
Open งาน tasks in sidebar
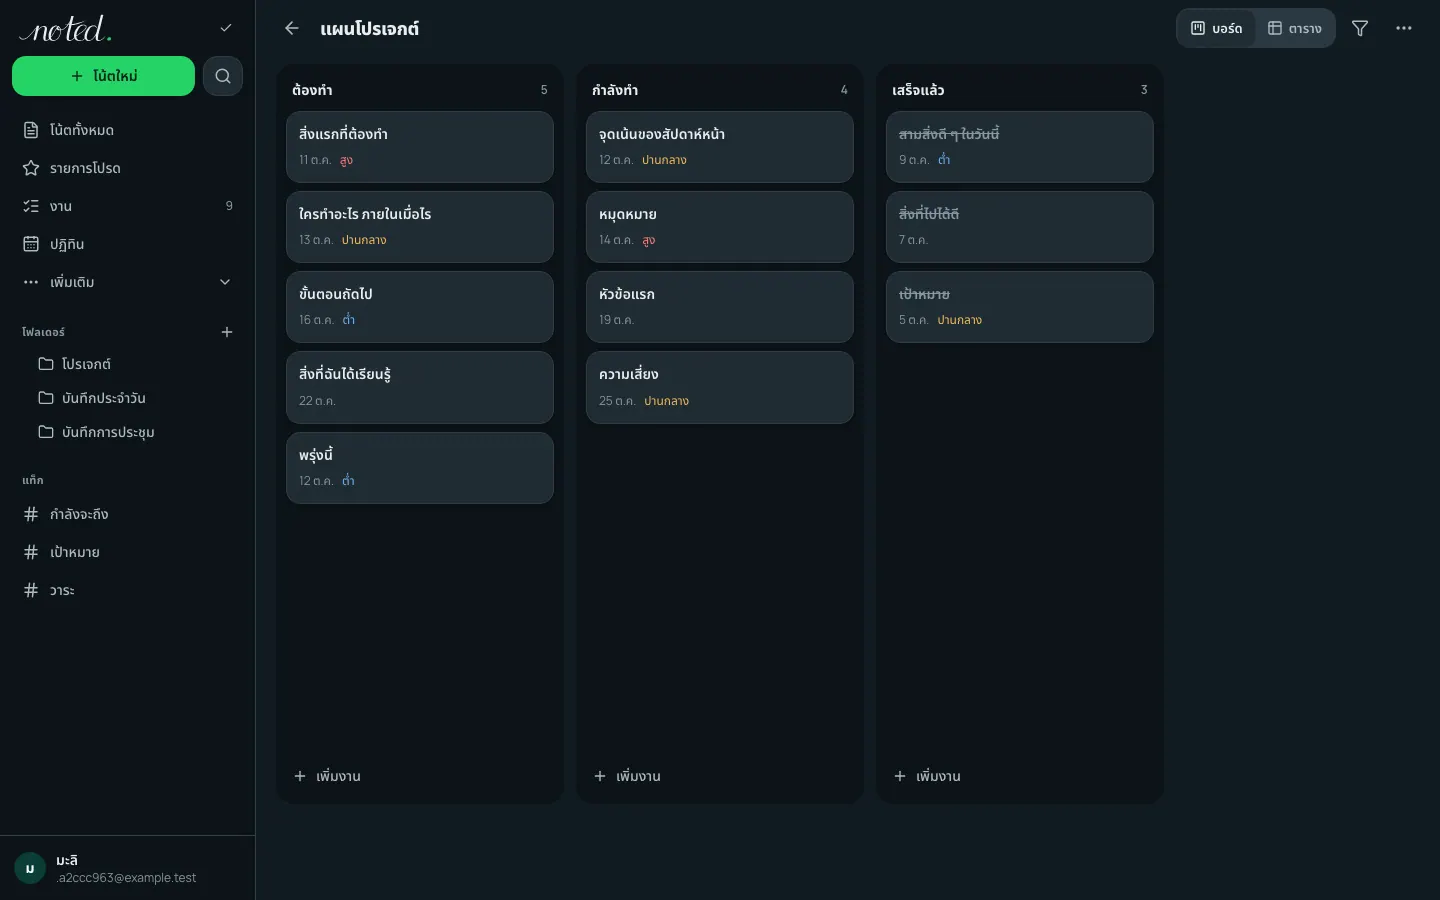click(x=128, y=206)
